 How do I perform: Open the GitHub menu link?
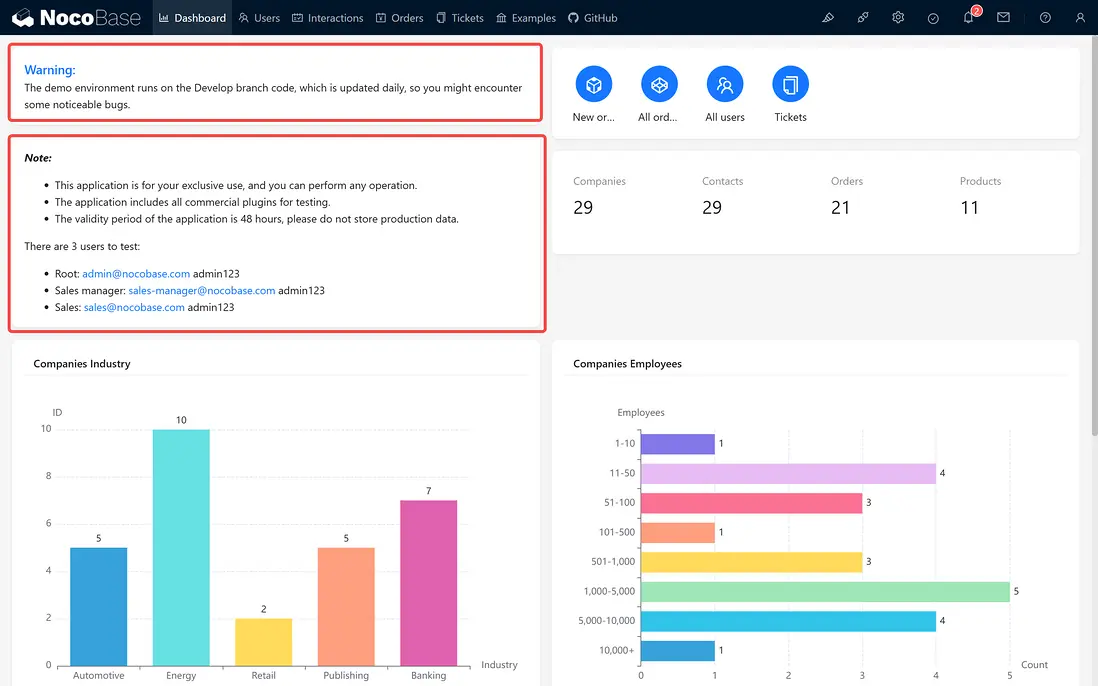(593, 18)
